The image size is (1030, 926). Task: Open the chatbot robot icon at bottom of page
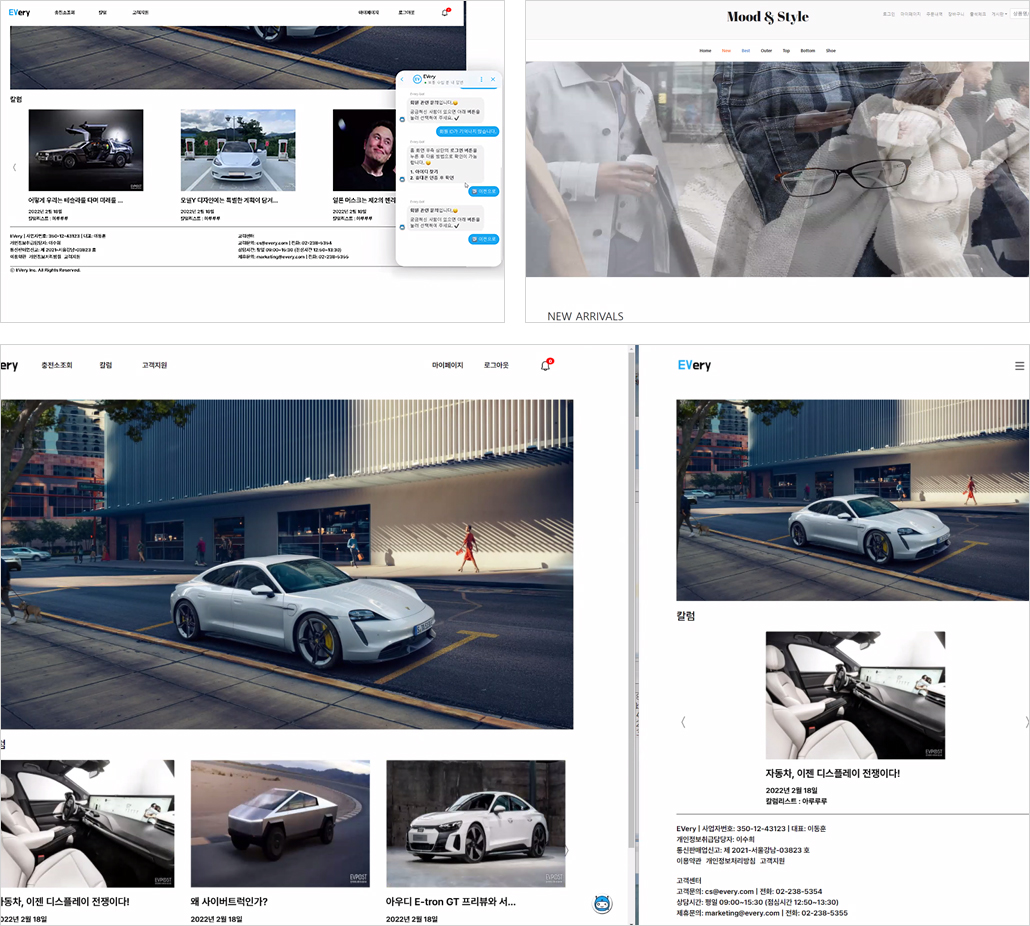602,904
